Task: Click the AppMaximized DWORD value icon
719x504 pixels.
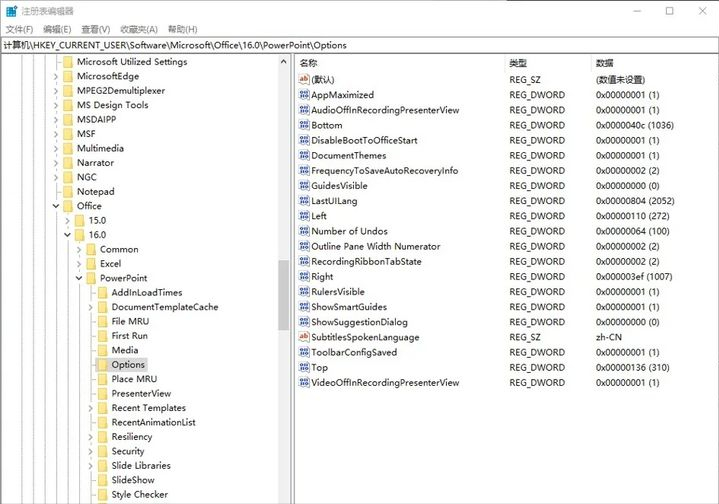Action: pos(304,95)
